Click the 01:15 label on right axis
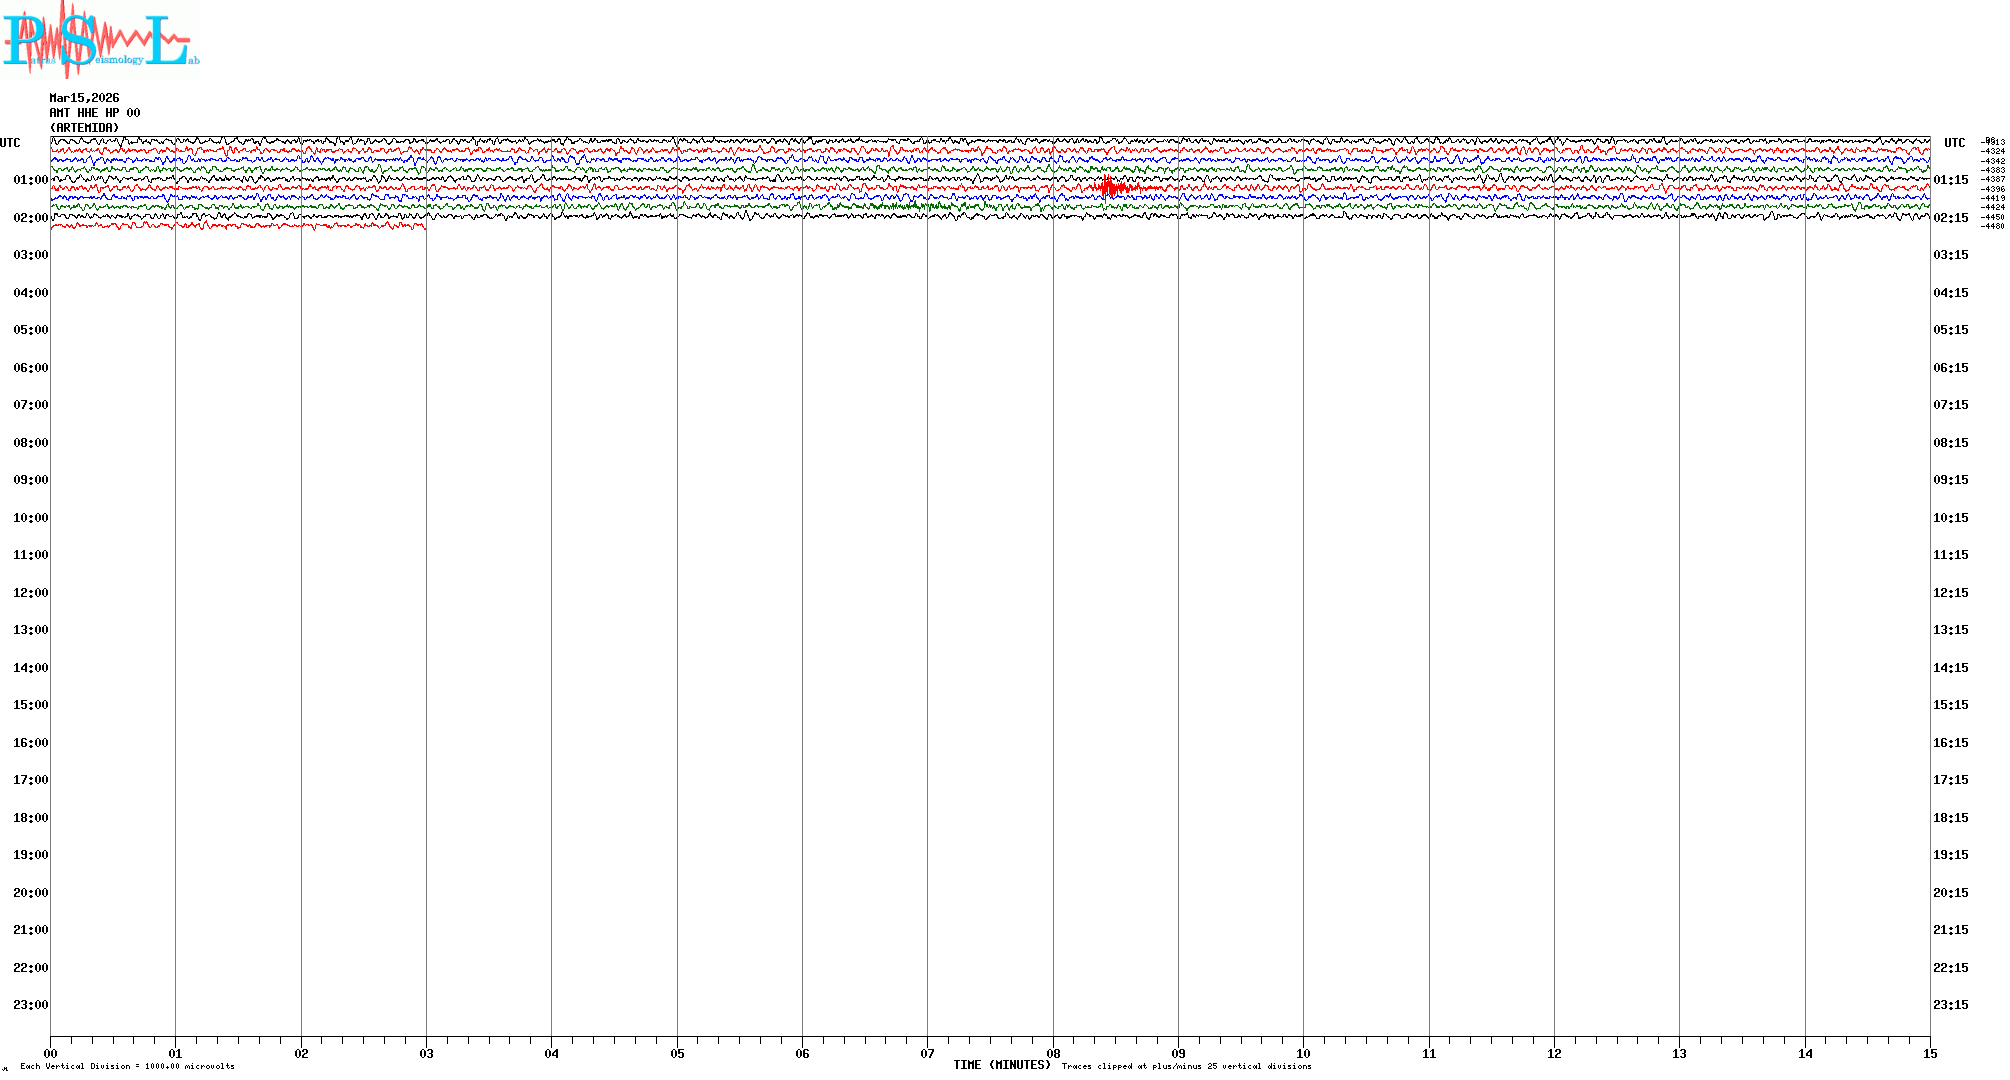The height and width of the screenshot is (1080, 2010). (x=1950, y=180)
